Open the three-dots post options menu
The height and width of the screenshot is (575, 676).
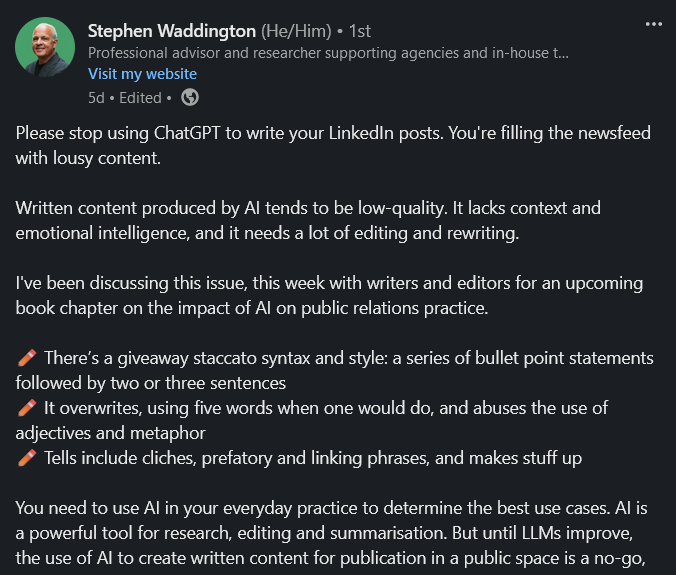click(x=654, y=24)
